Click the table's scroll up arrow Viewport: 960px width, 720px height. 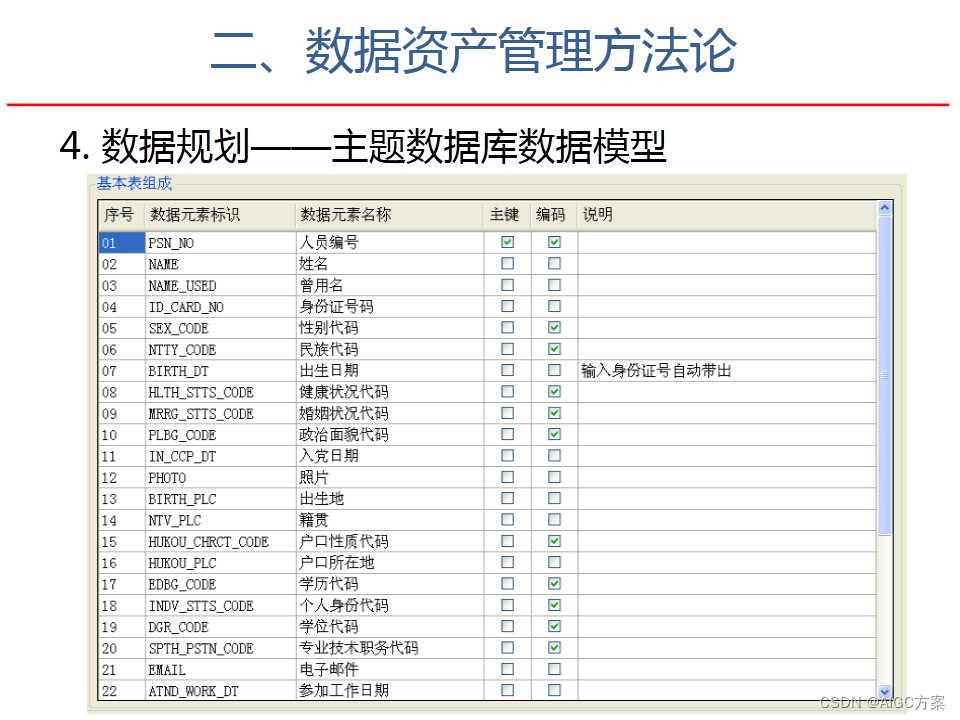click(x=884, y=208)
